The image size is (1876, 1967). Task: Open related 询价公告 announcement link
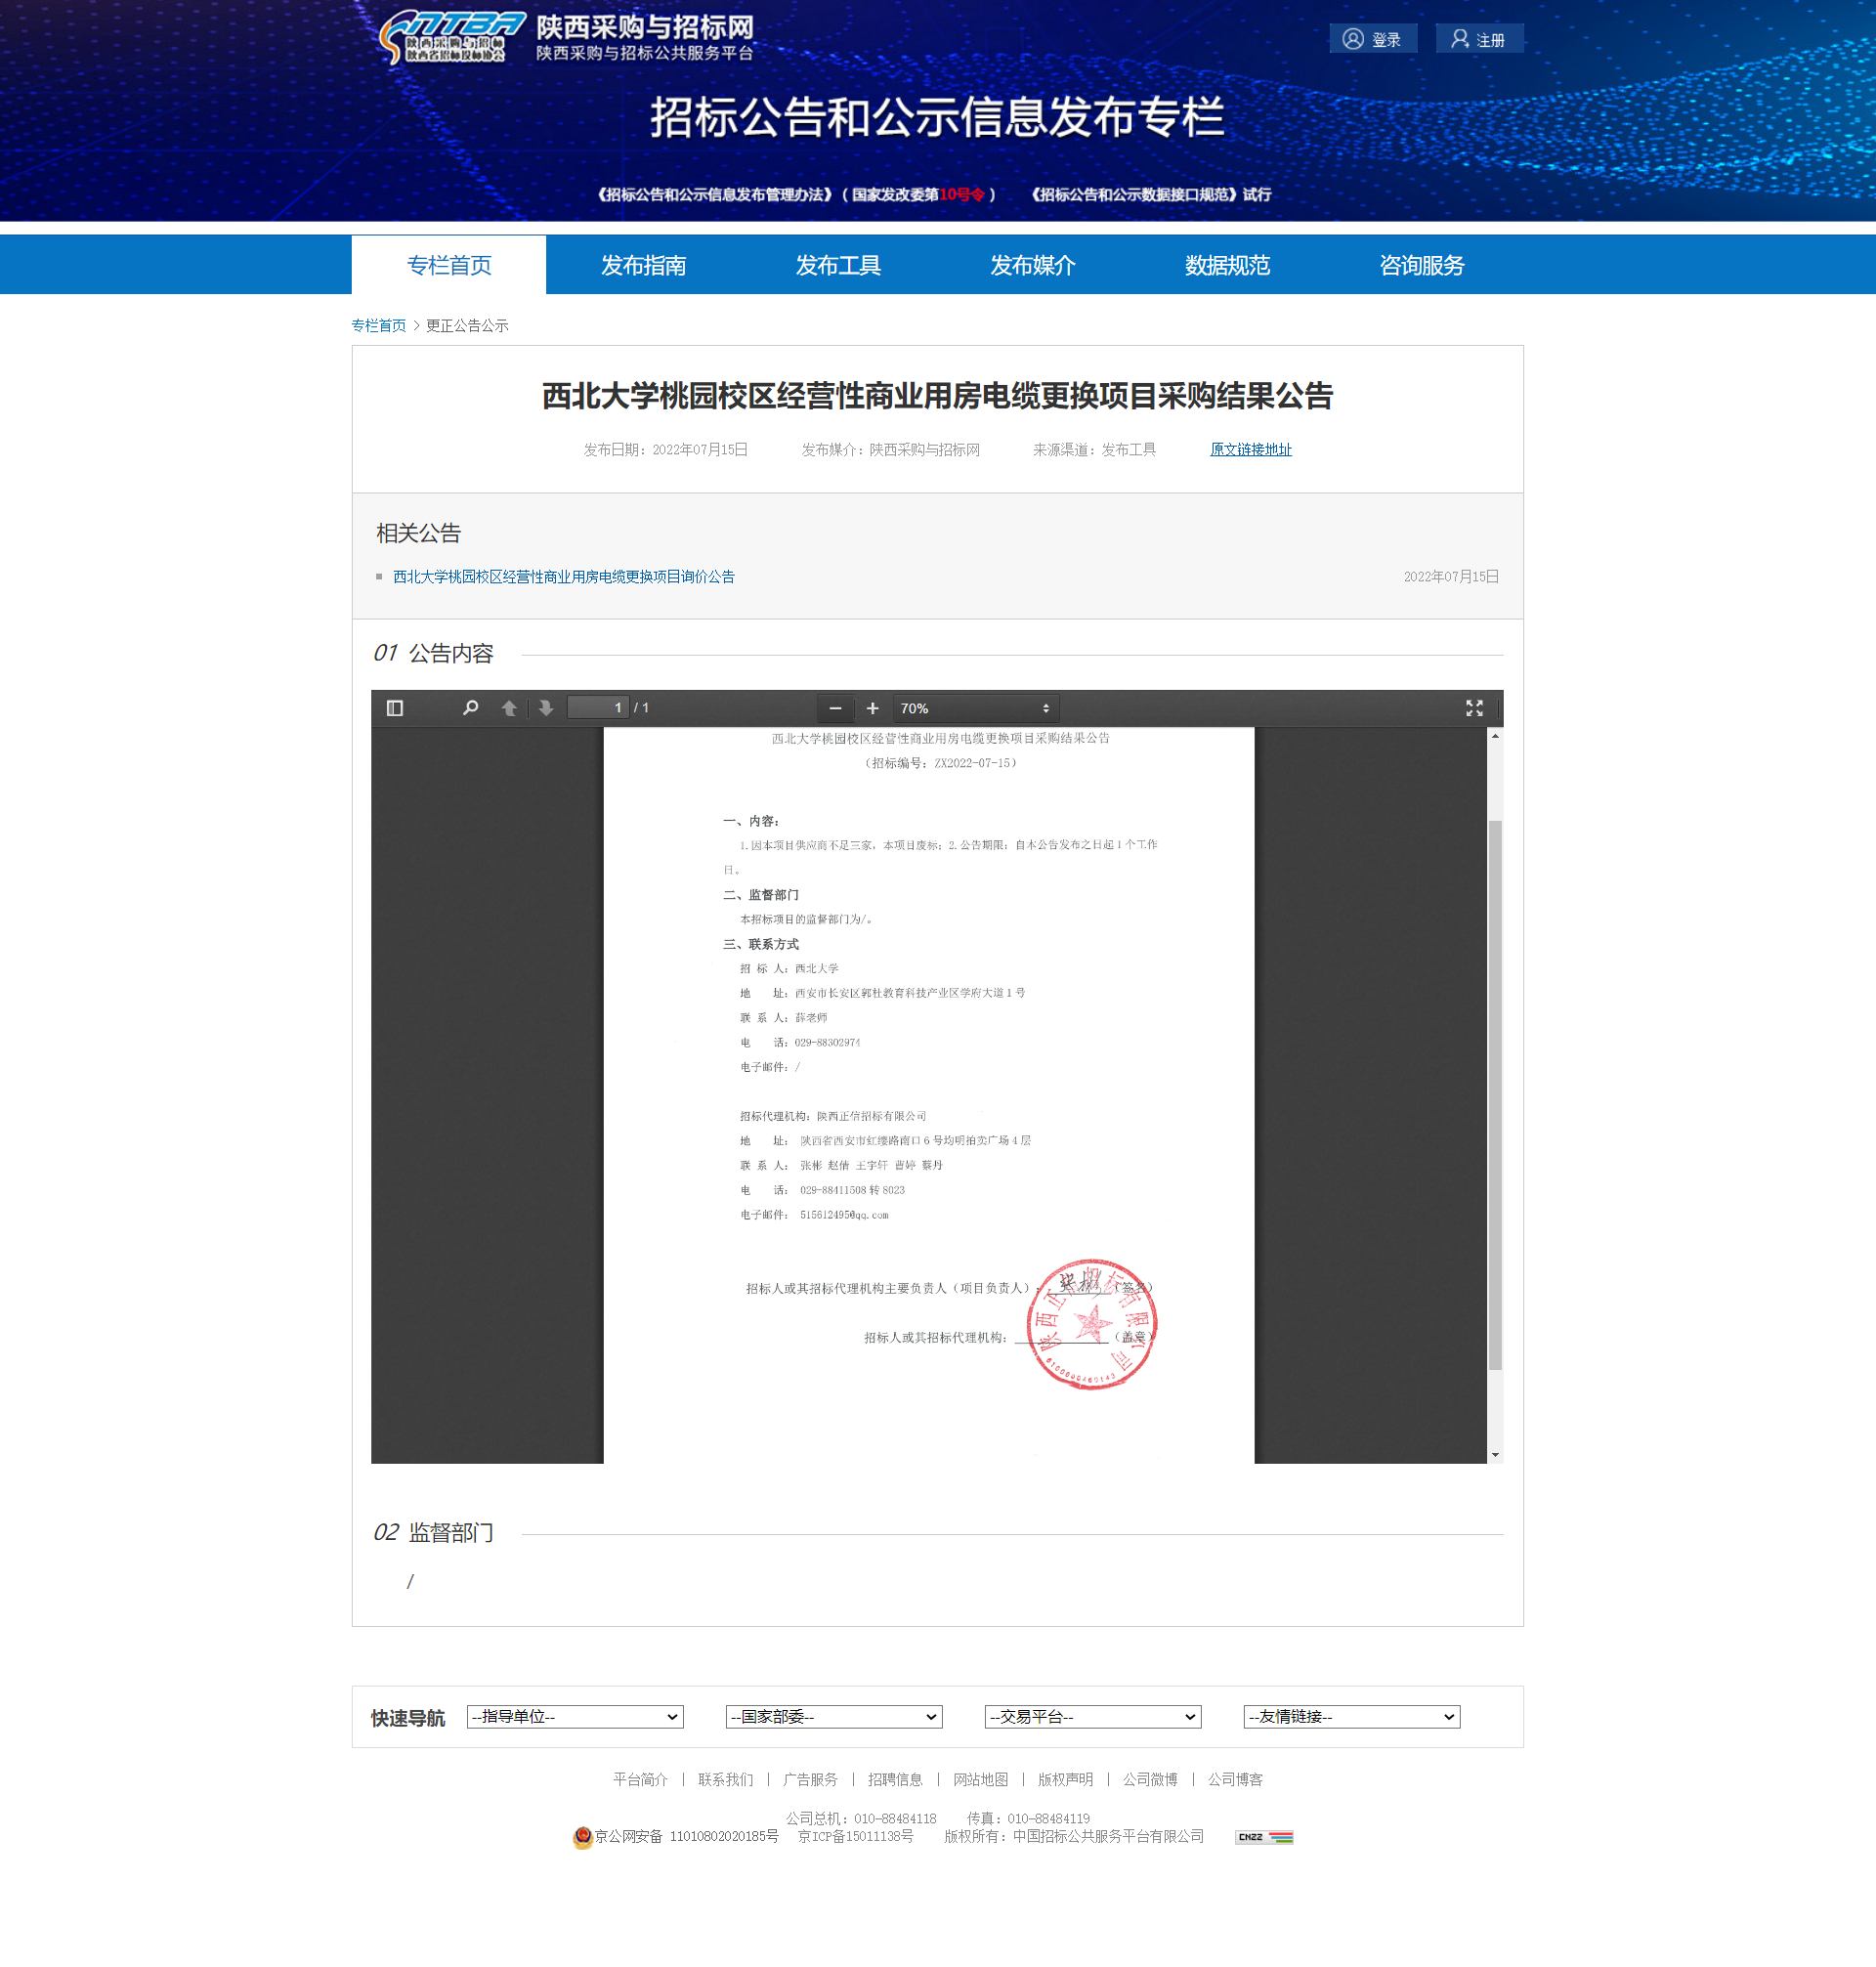coord(563,577)
